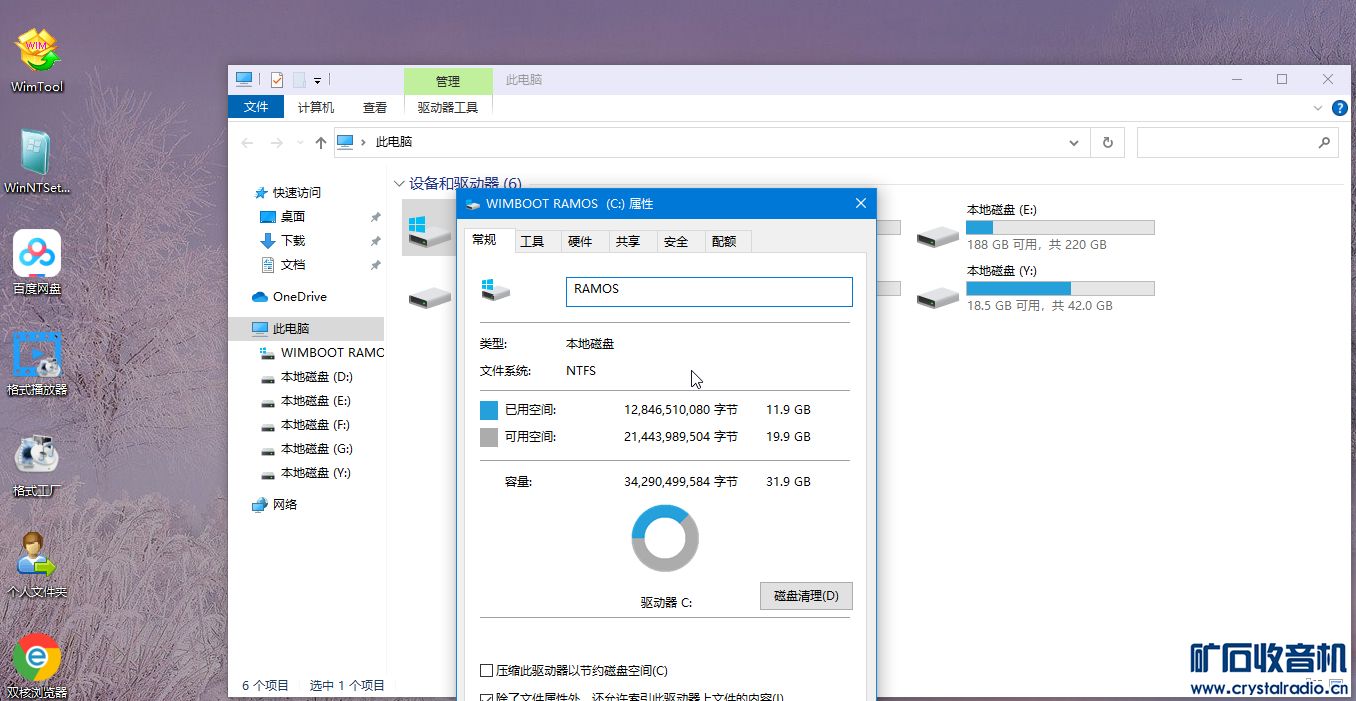Open 本地磁盘 (F:) in sidebar
This screenshot has height=701, width=1356.
(x=316, y=425)
